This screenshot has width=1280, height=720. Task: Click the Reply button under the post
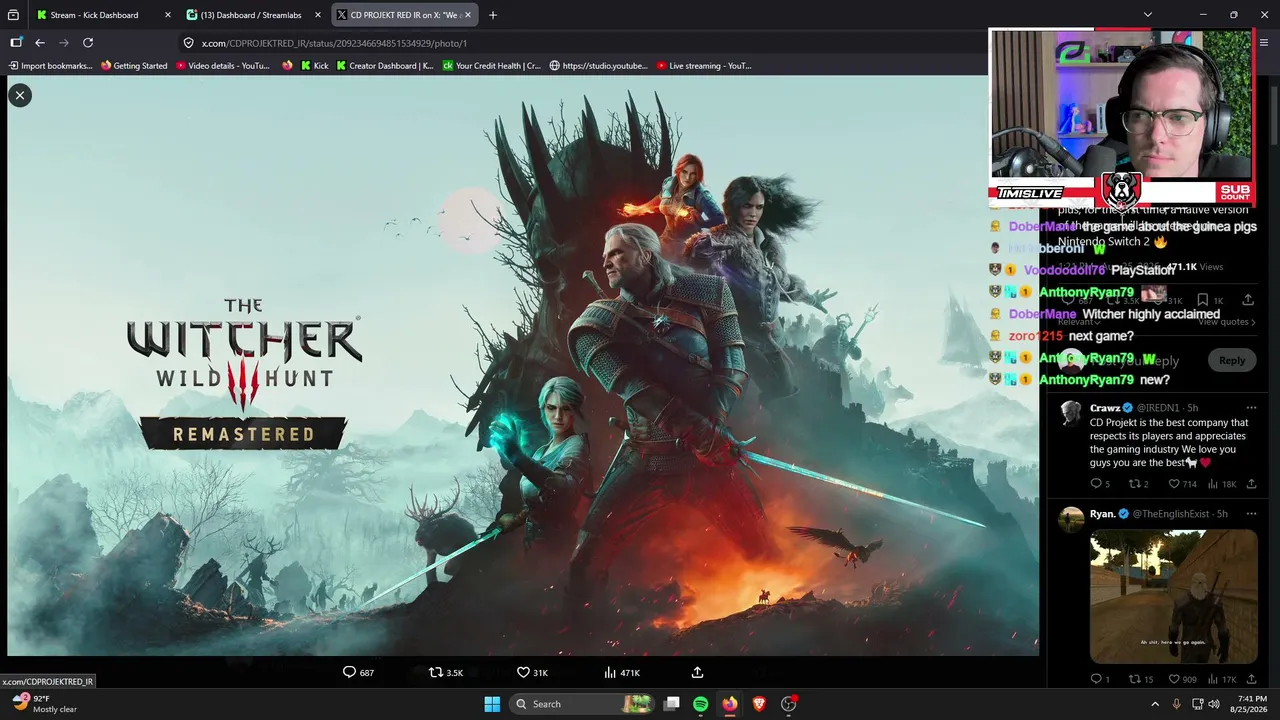tap(1232, 360)
